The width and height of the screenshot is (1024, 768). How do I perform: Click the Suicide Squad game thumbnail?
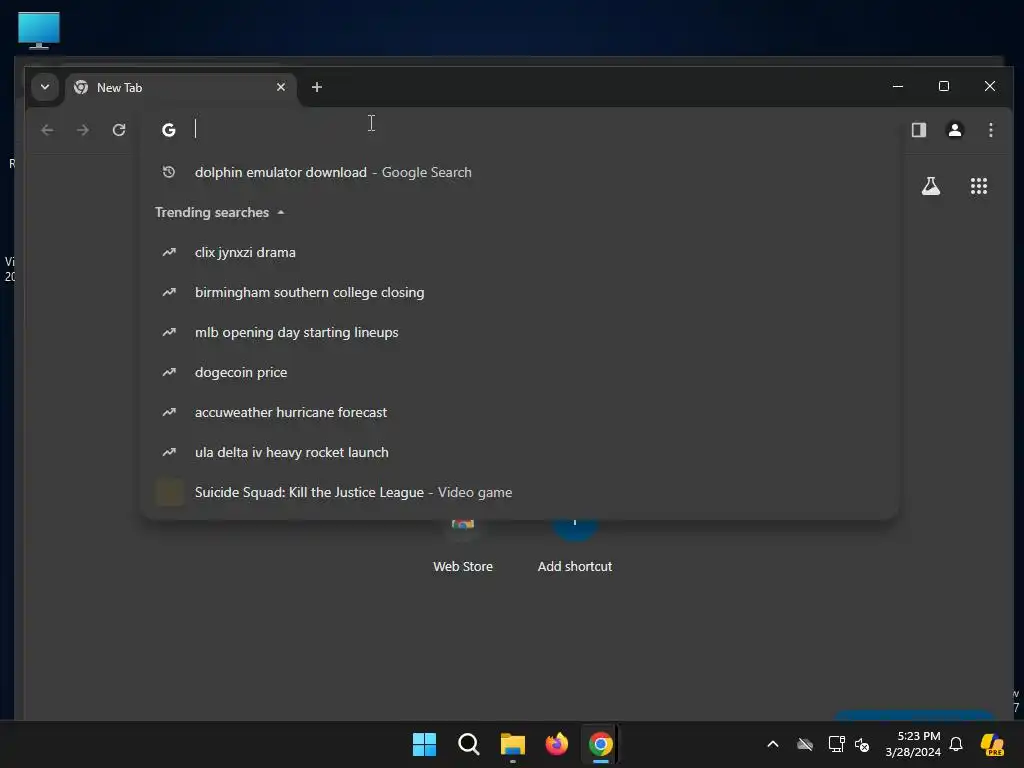(169, 492)
